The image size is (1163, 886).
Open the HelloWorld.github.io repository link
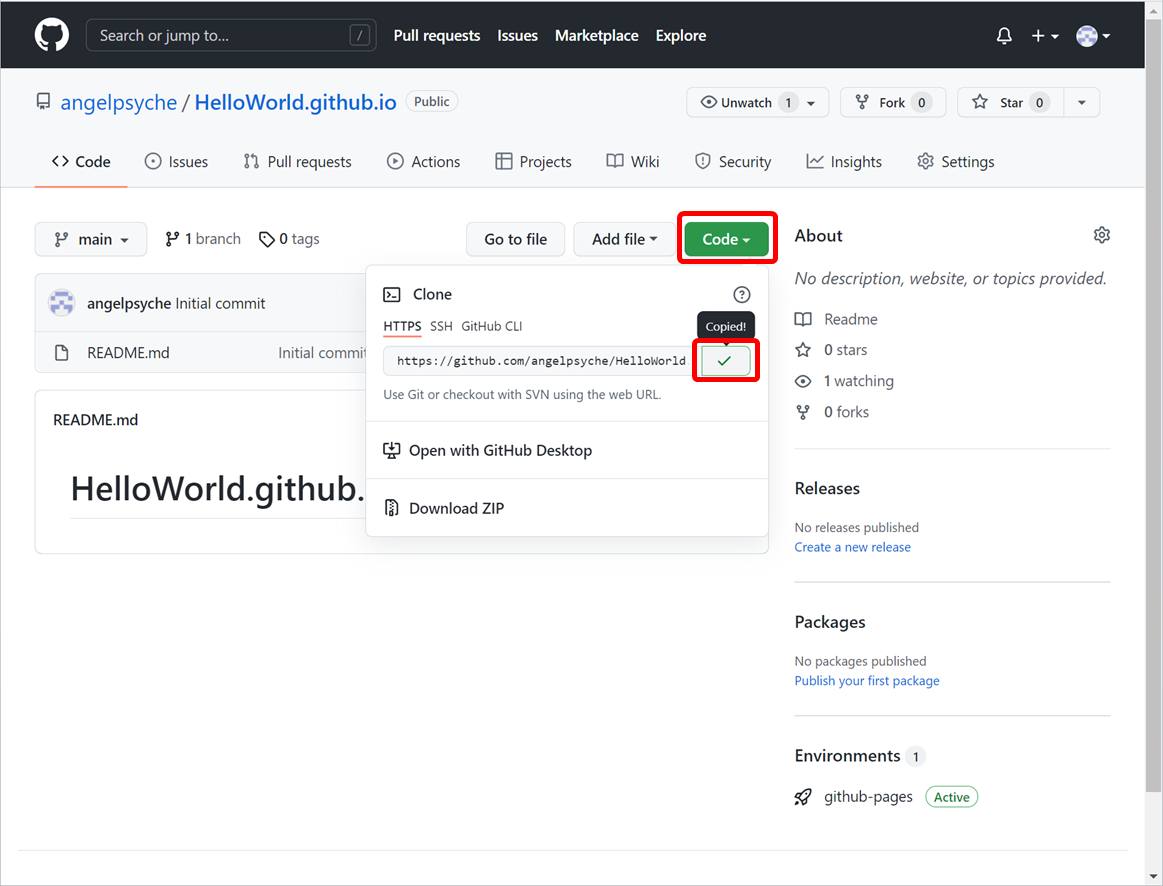pyautogui.click(x=296, y=102)
